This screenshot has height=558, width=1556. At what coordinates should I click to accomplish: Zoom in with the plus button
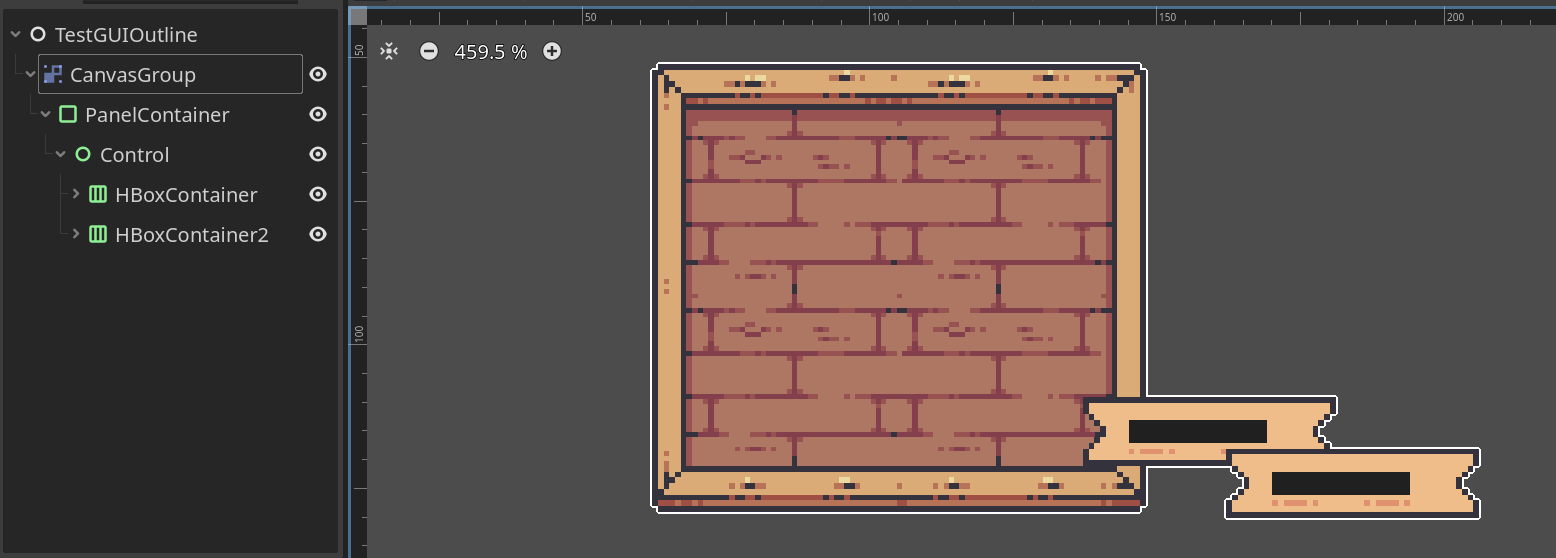(552, 51)
